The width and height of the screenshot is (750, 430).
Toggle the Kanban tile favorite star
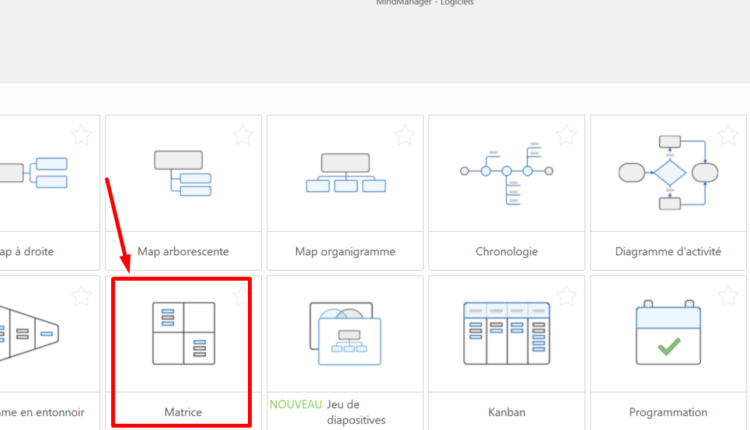point(566,296)
